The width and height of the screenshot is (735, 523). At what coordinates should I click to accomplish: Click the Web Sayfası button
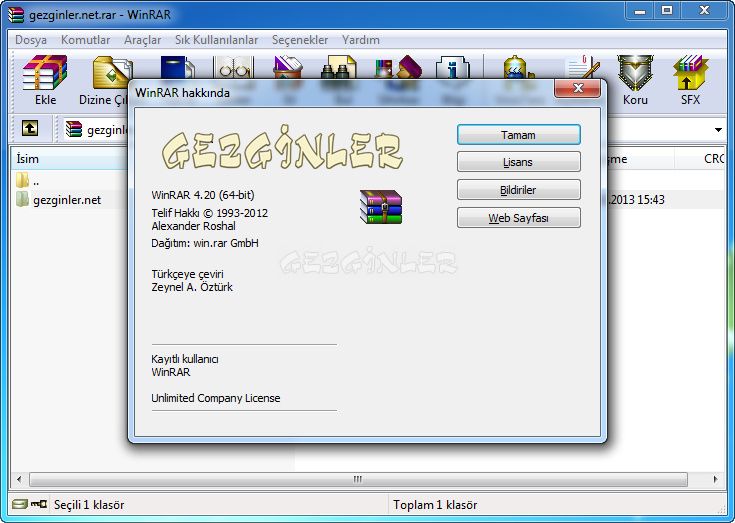[518, 218]
